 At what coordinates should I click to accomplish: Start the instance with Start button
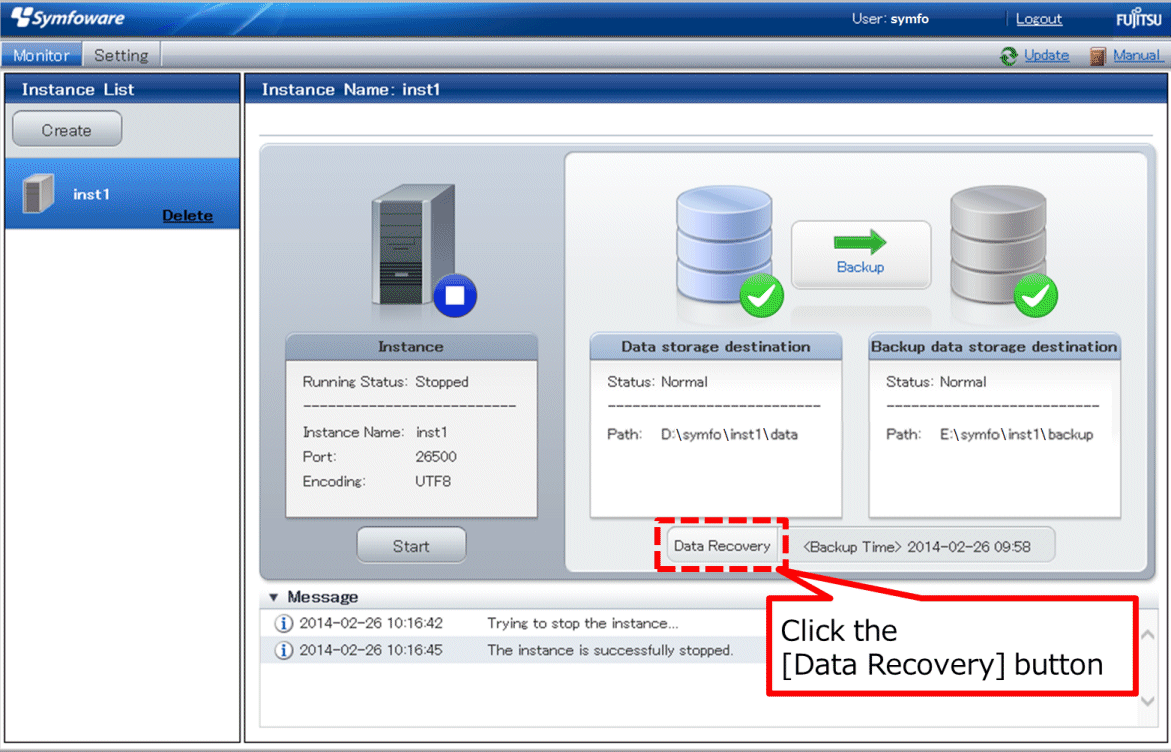pyautogui.click(x=411, y=546)
